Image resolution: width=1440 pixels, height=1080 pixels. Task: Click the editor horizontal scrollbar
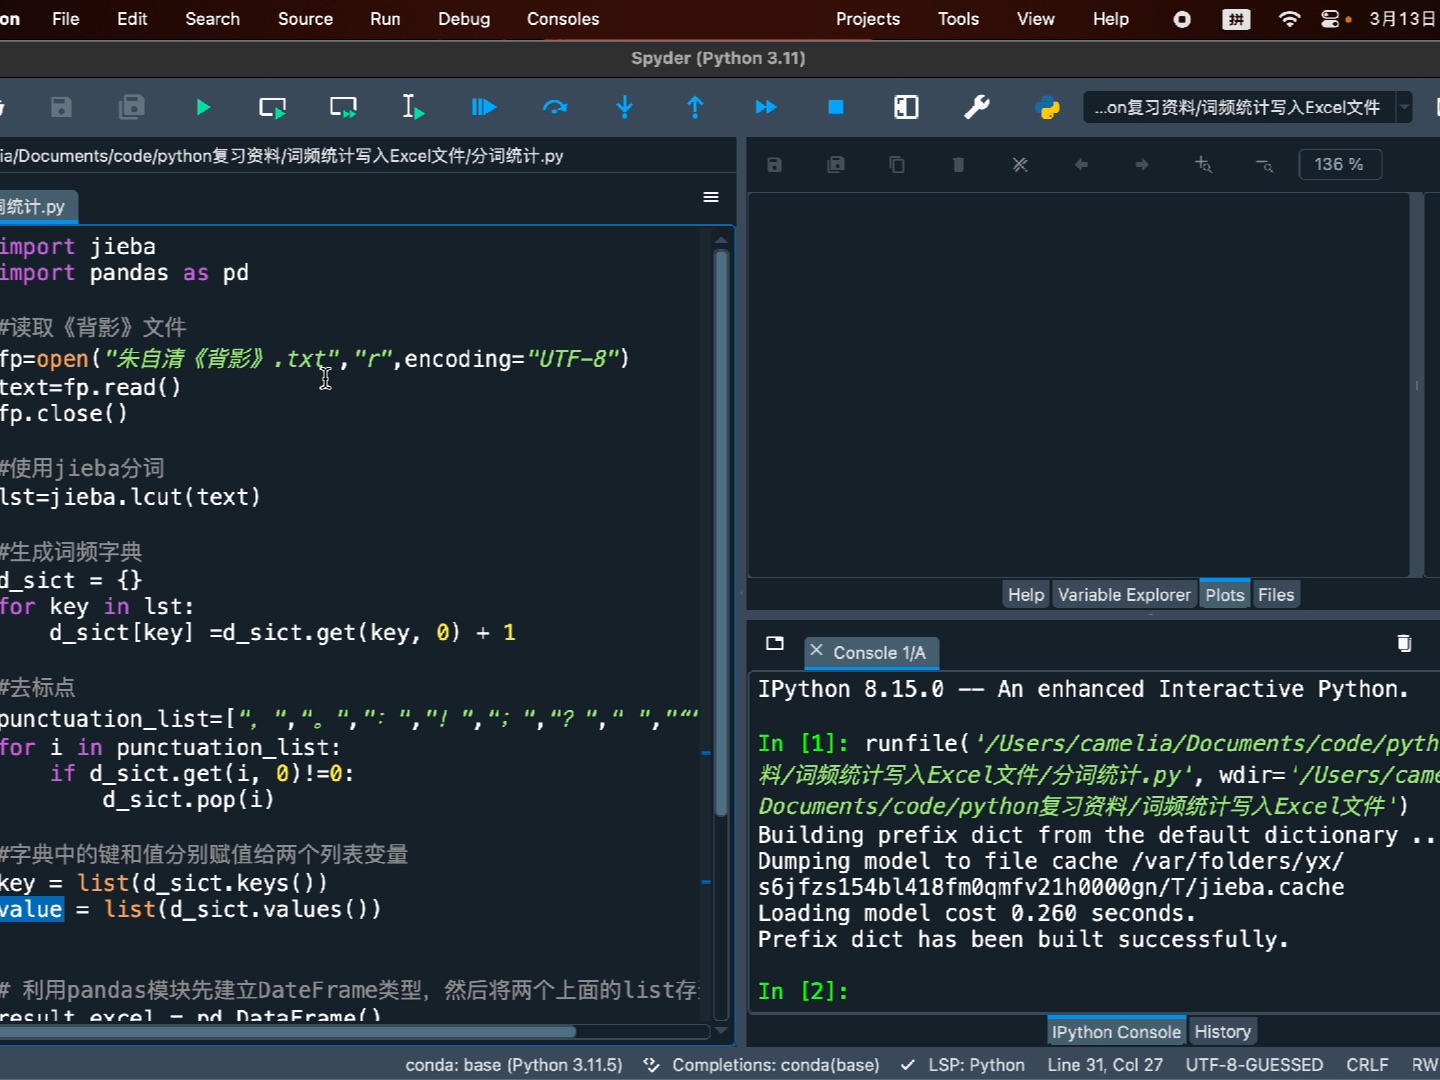coord(288,1031)
